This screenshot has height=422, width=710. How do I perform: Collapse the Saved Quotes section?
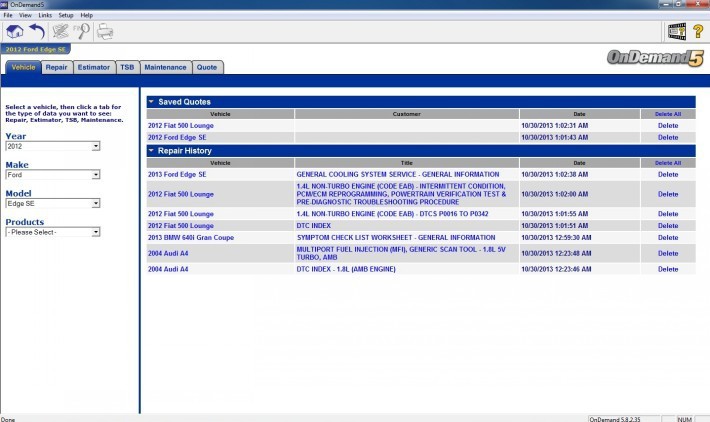pyautogui.click(x=152, y=102)
